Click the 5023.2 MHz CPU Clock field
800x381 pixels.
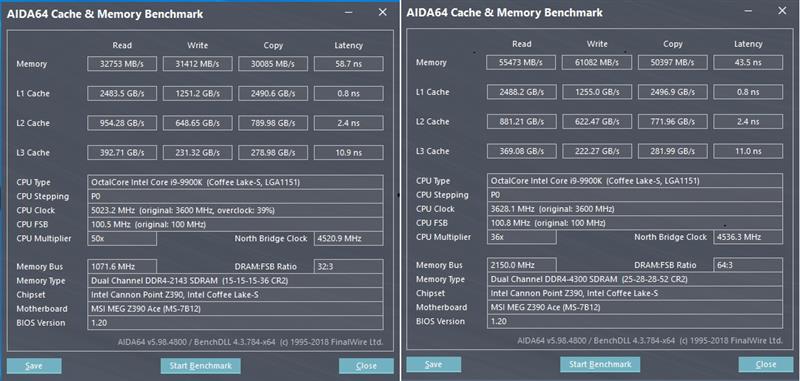pos(235,210)
